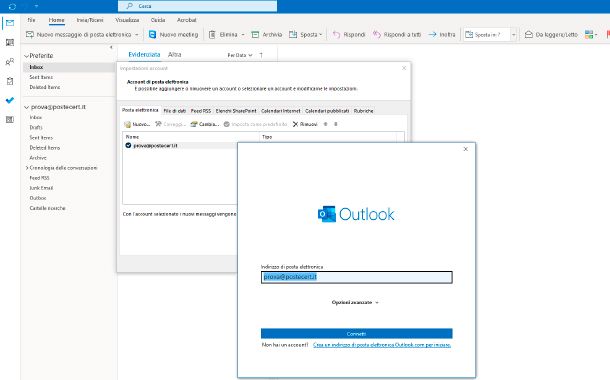Collapse the Preferite section
Viewport: 610px width, 380px height.
pyautogui.click(x=26, y=56)
